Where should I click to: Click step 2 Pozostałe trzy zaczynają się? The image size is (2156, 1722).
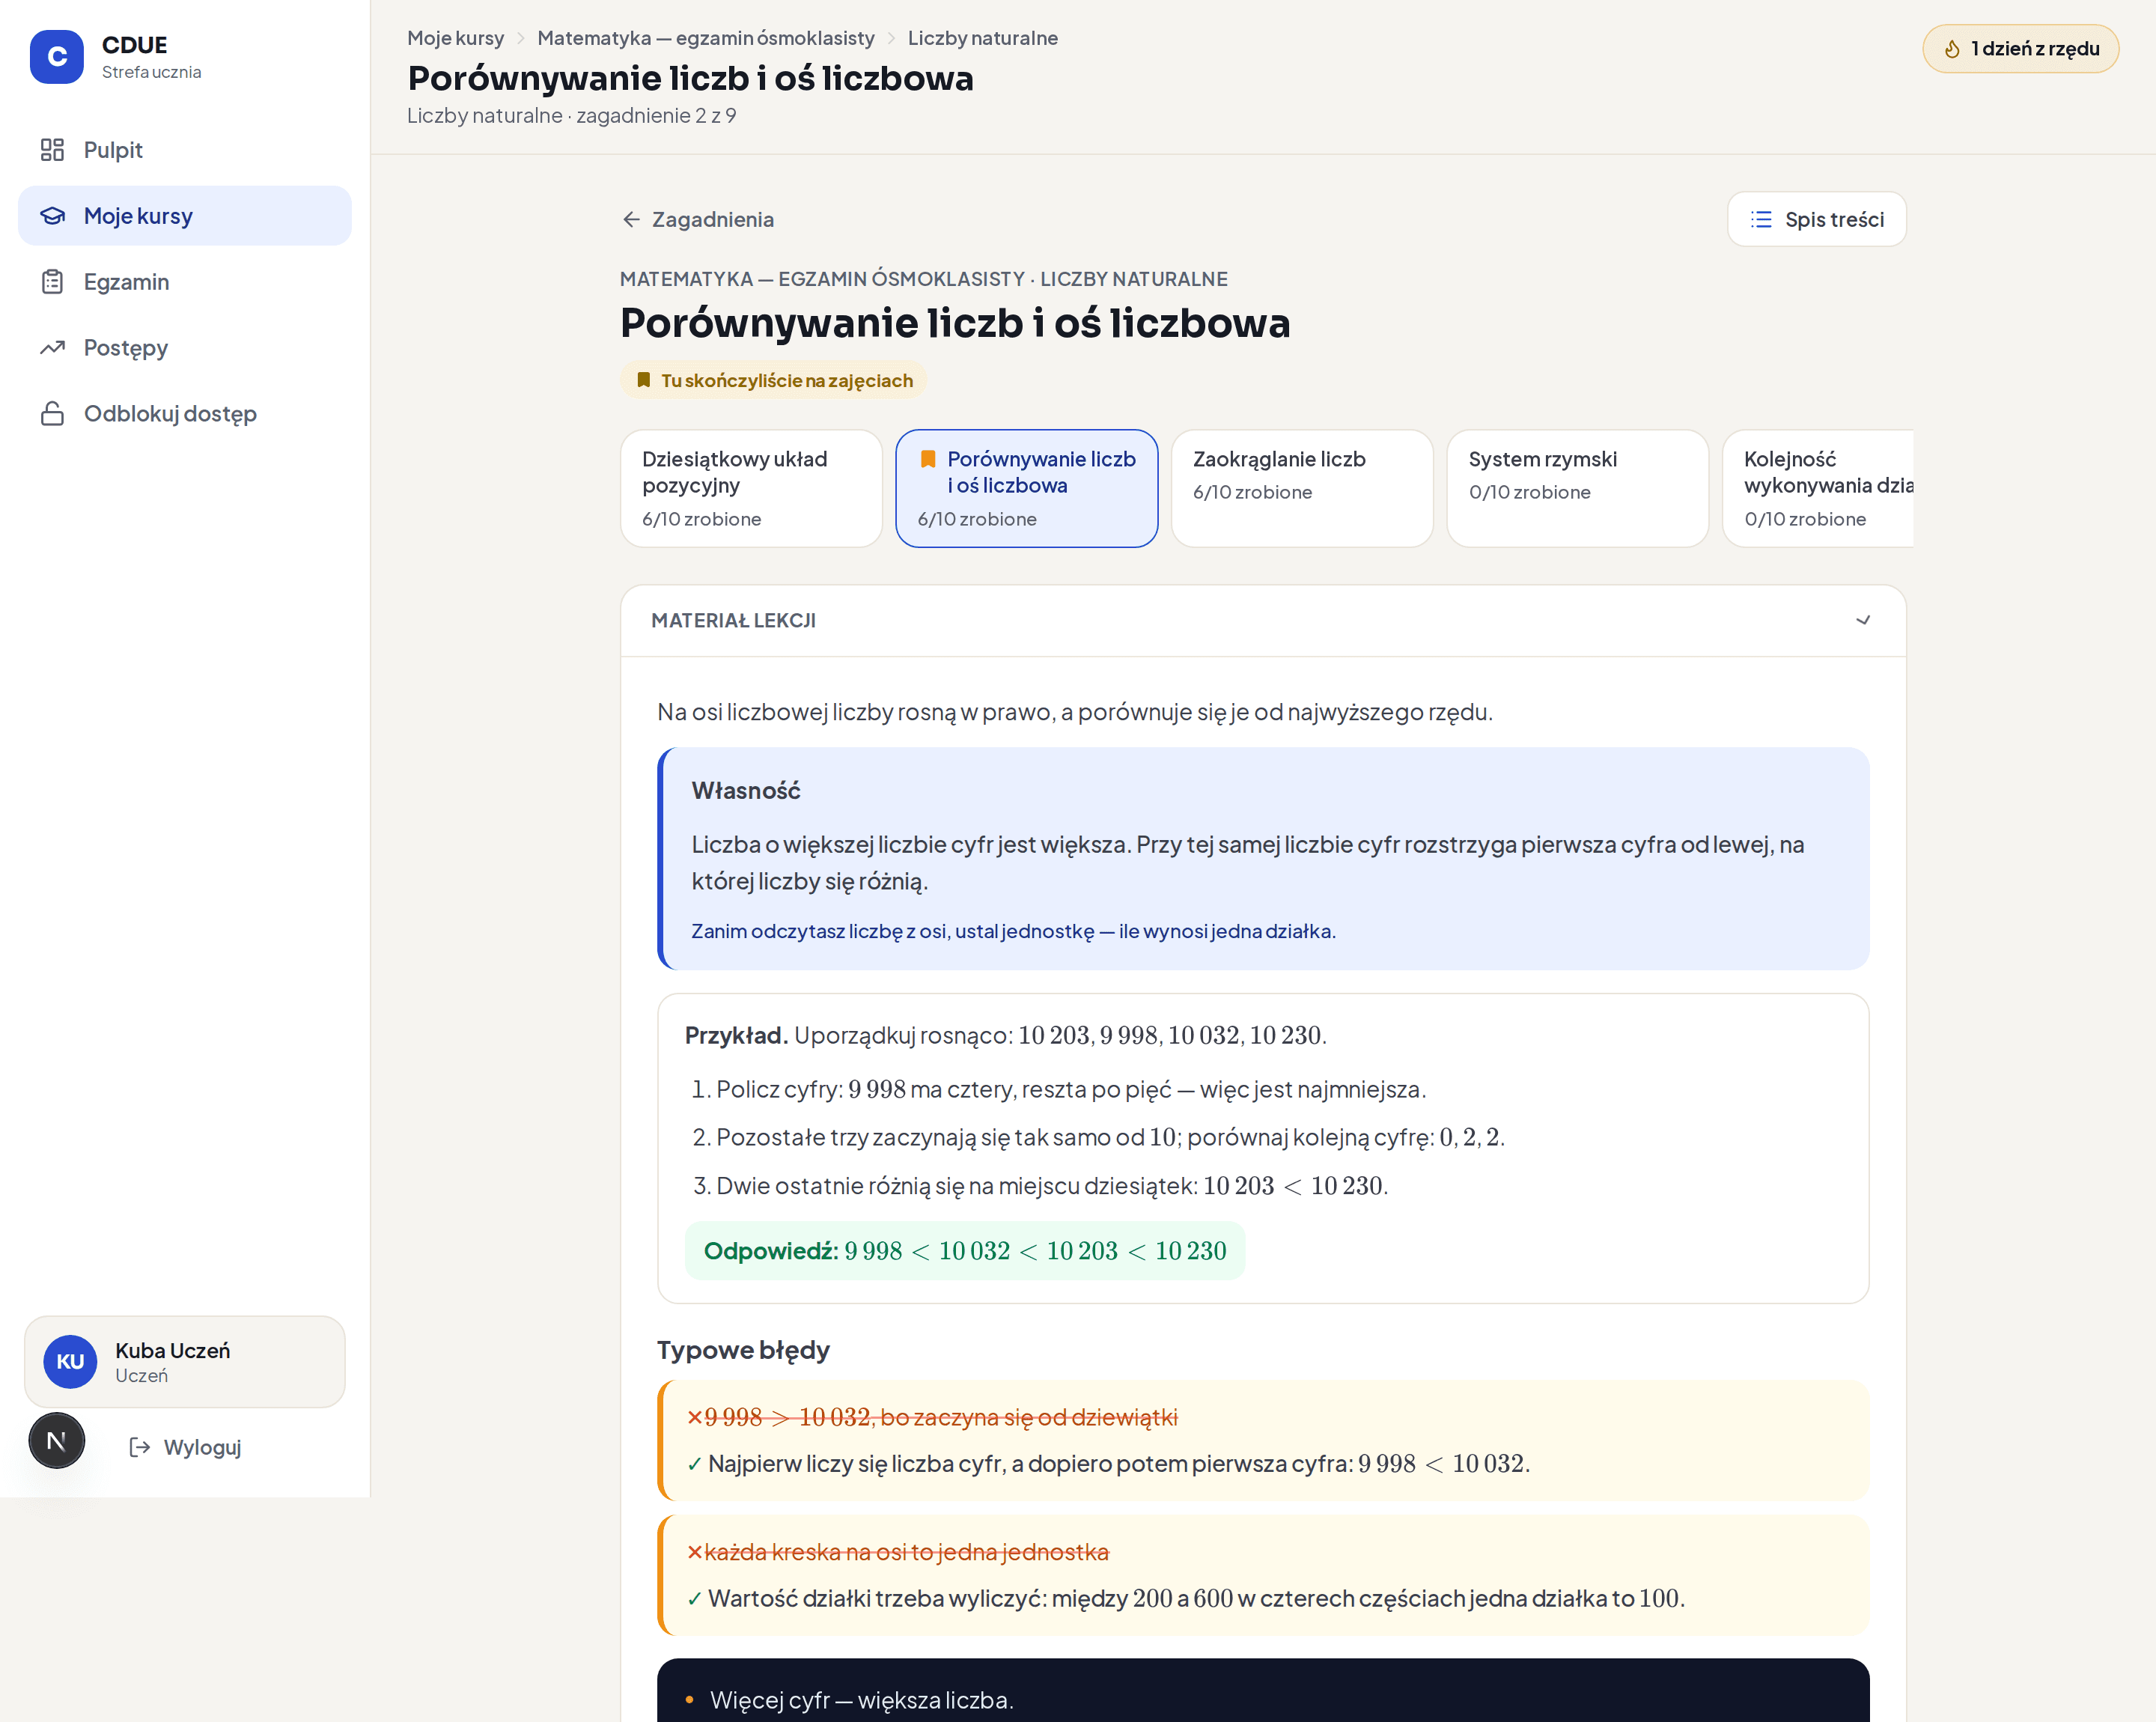[1098, 1137]
